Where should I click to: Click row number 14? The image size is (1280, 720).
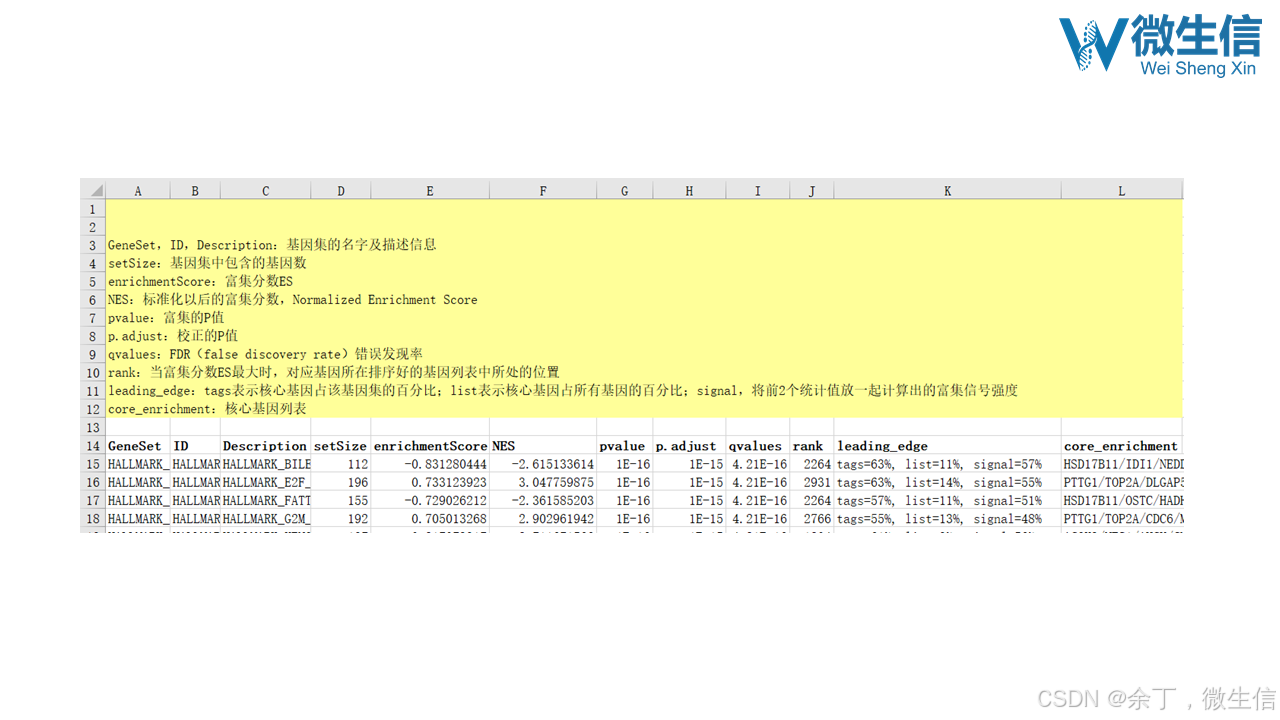(x=92, y=446)
